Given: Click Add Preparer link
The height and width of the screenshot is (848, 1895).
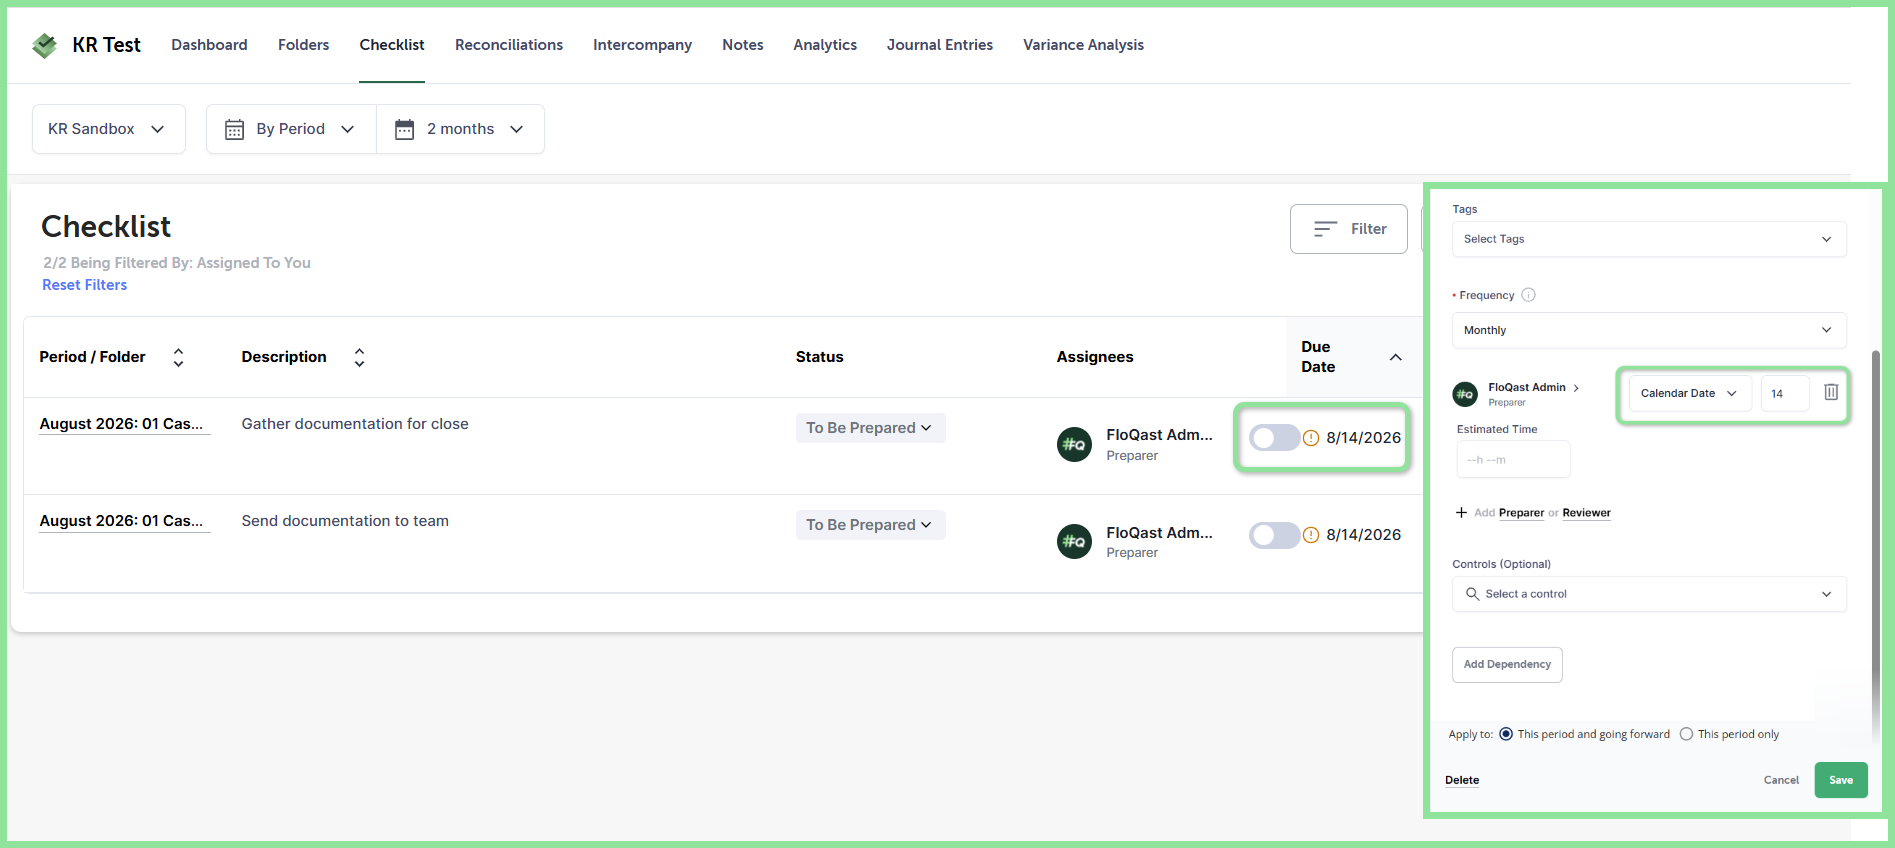Looking at the screenshot, I should pos(1522,513).
